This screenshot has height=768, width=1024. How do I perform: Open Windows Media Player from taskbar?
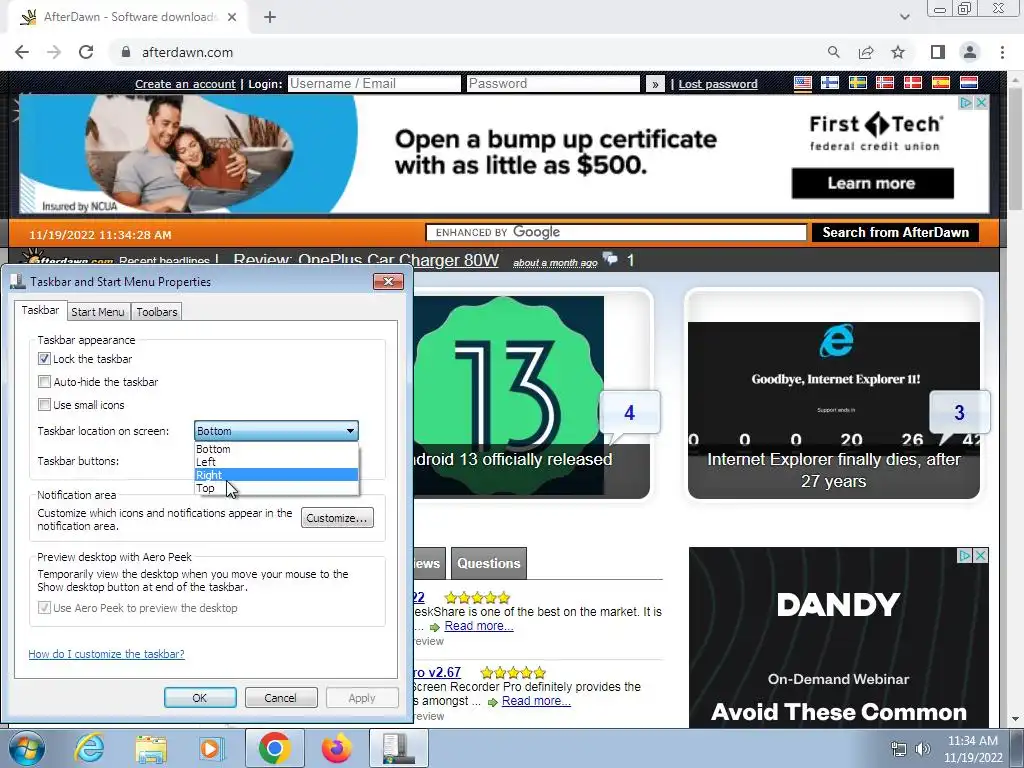(212, 748)
